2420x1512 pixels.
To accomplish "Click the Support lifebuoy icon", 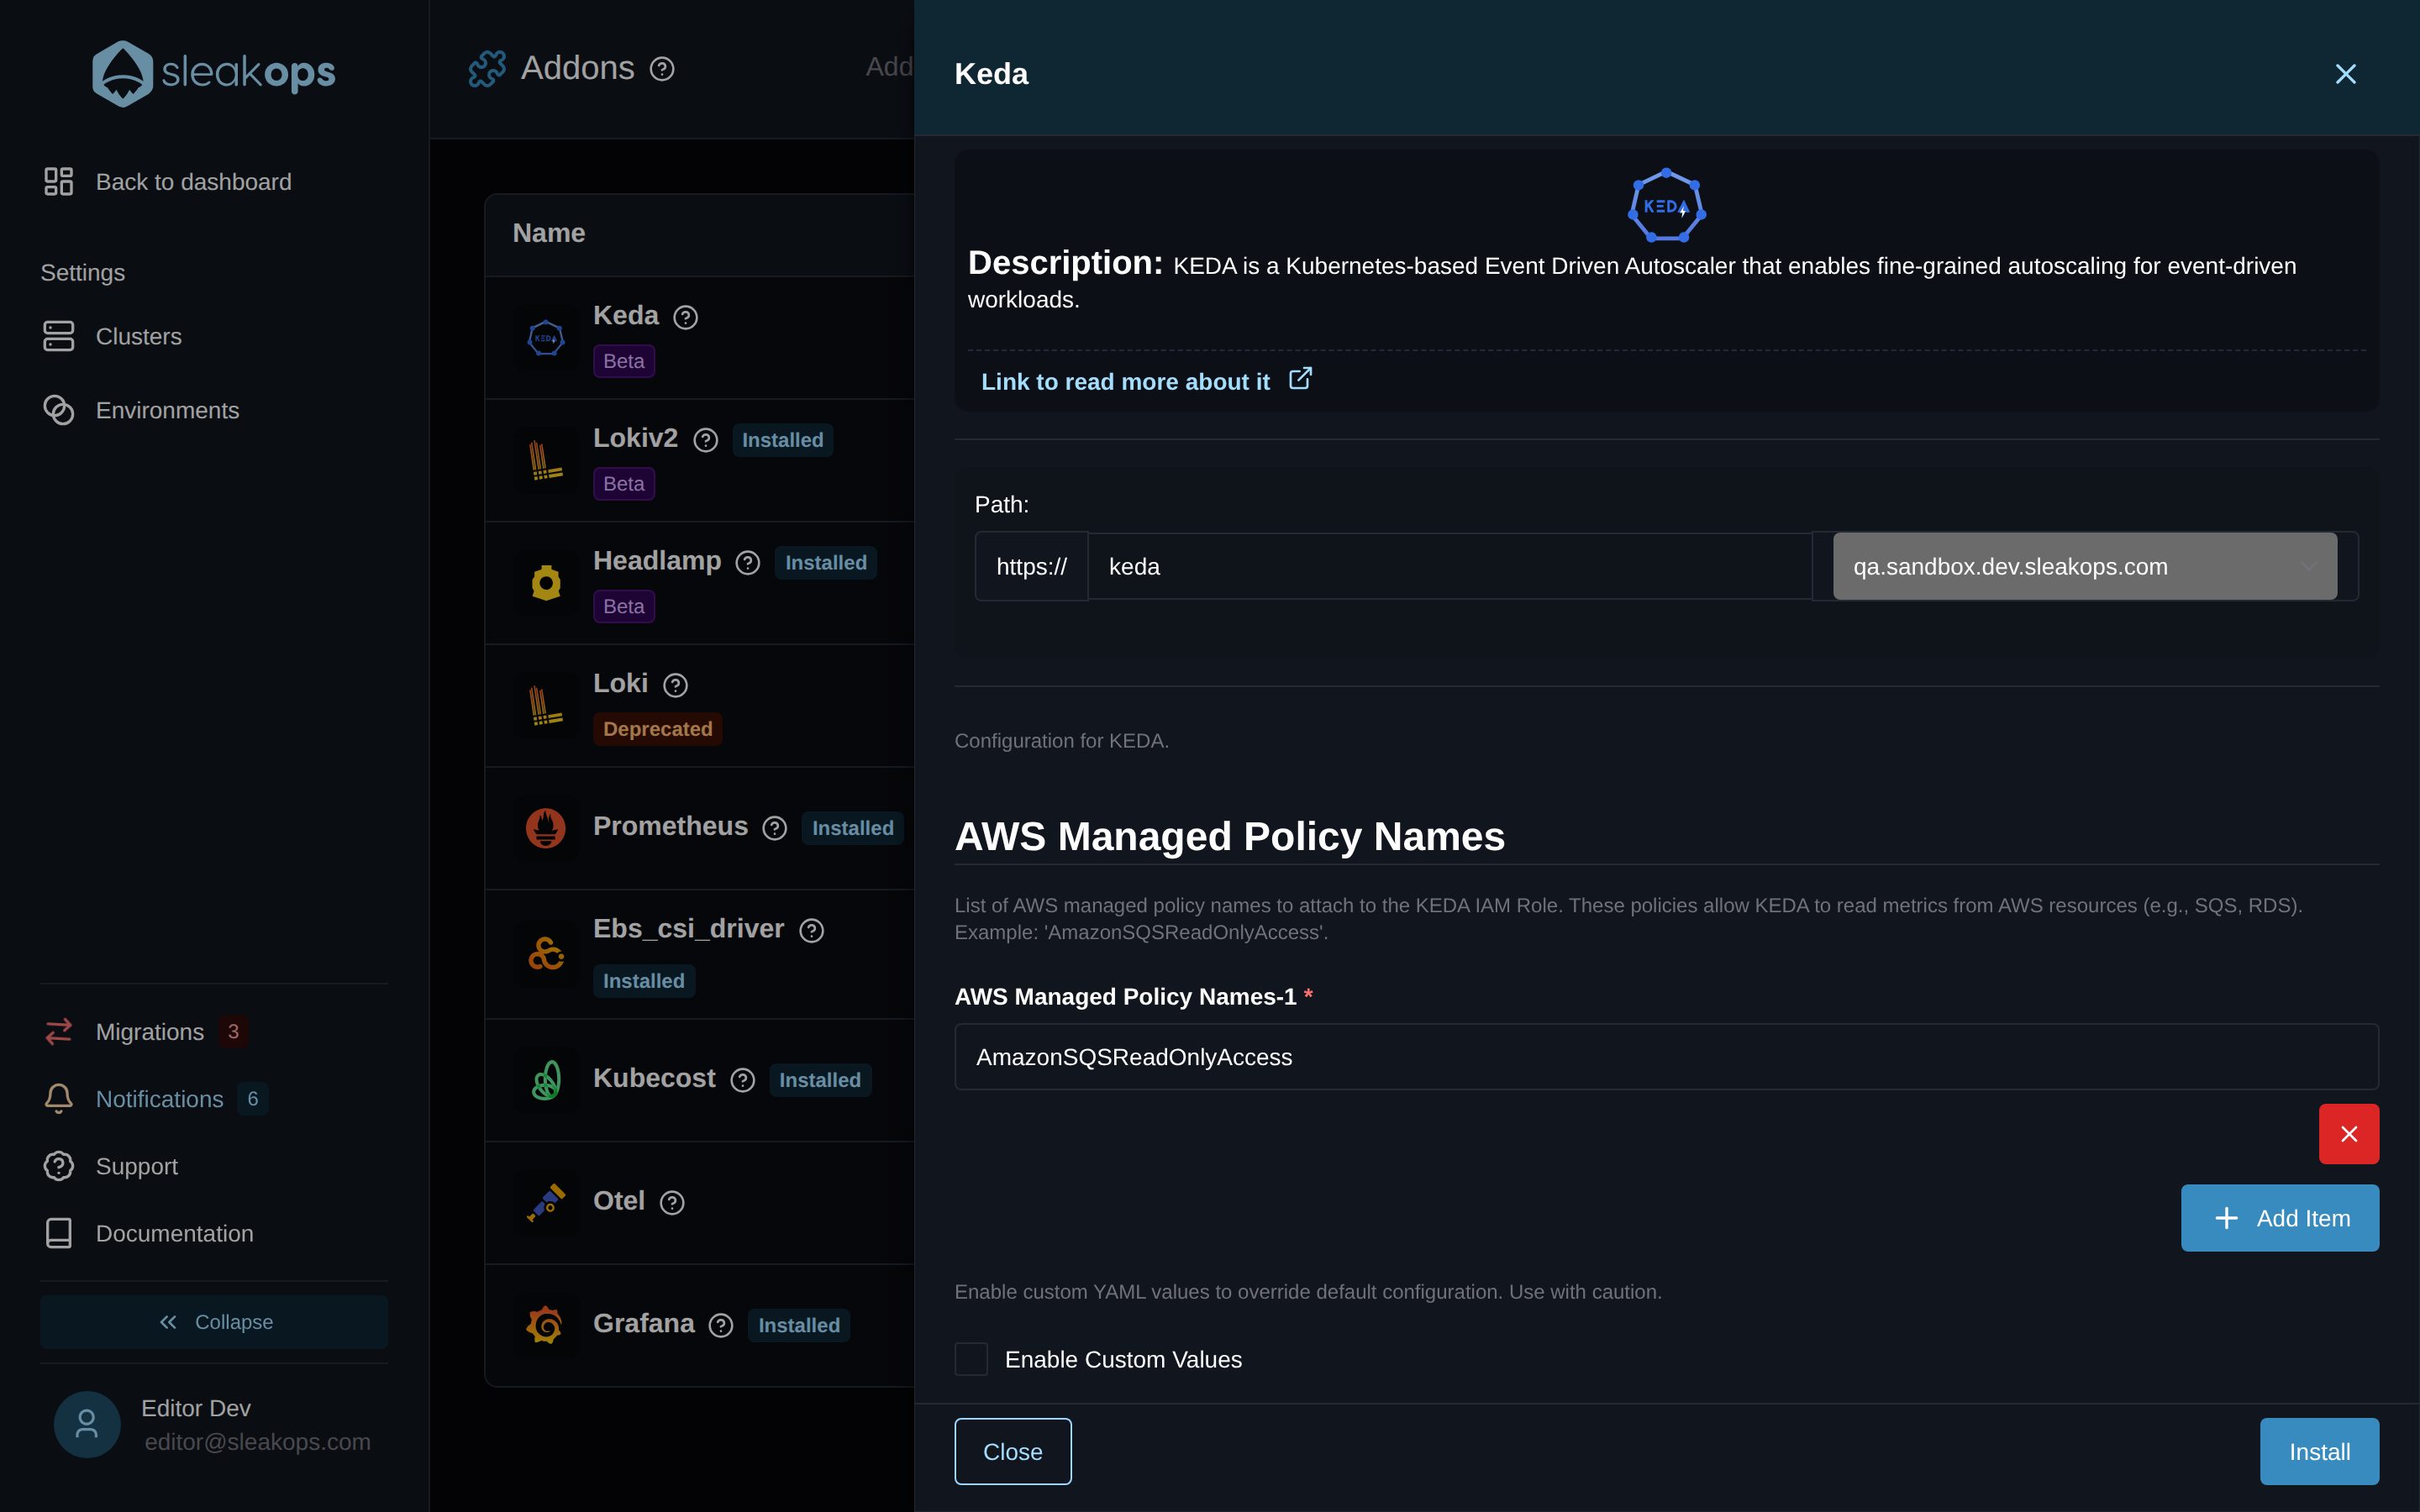I will 59,1165.
